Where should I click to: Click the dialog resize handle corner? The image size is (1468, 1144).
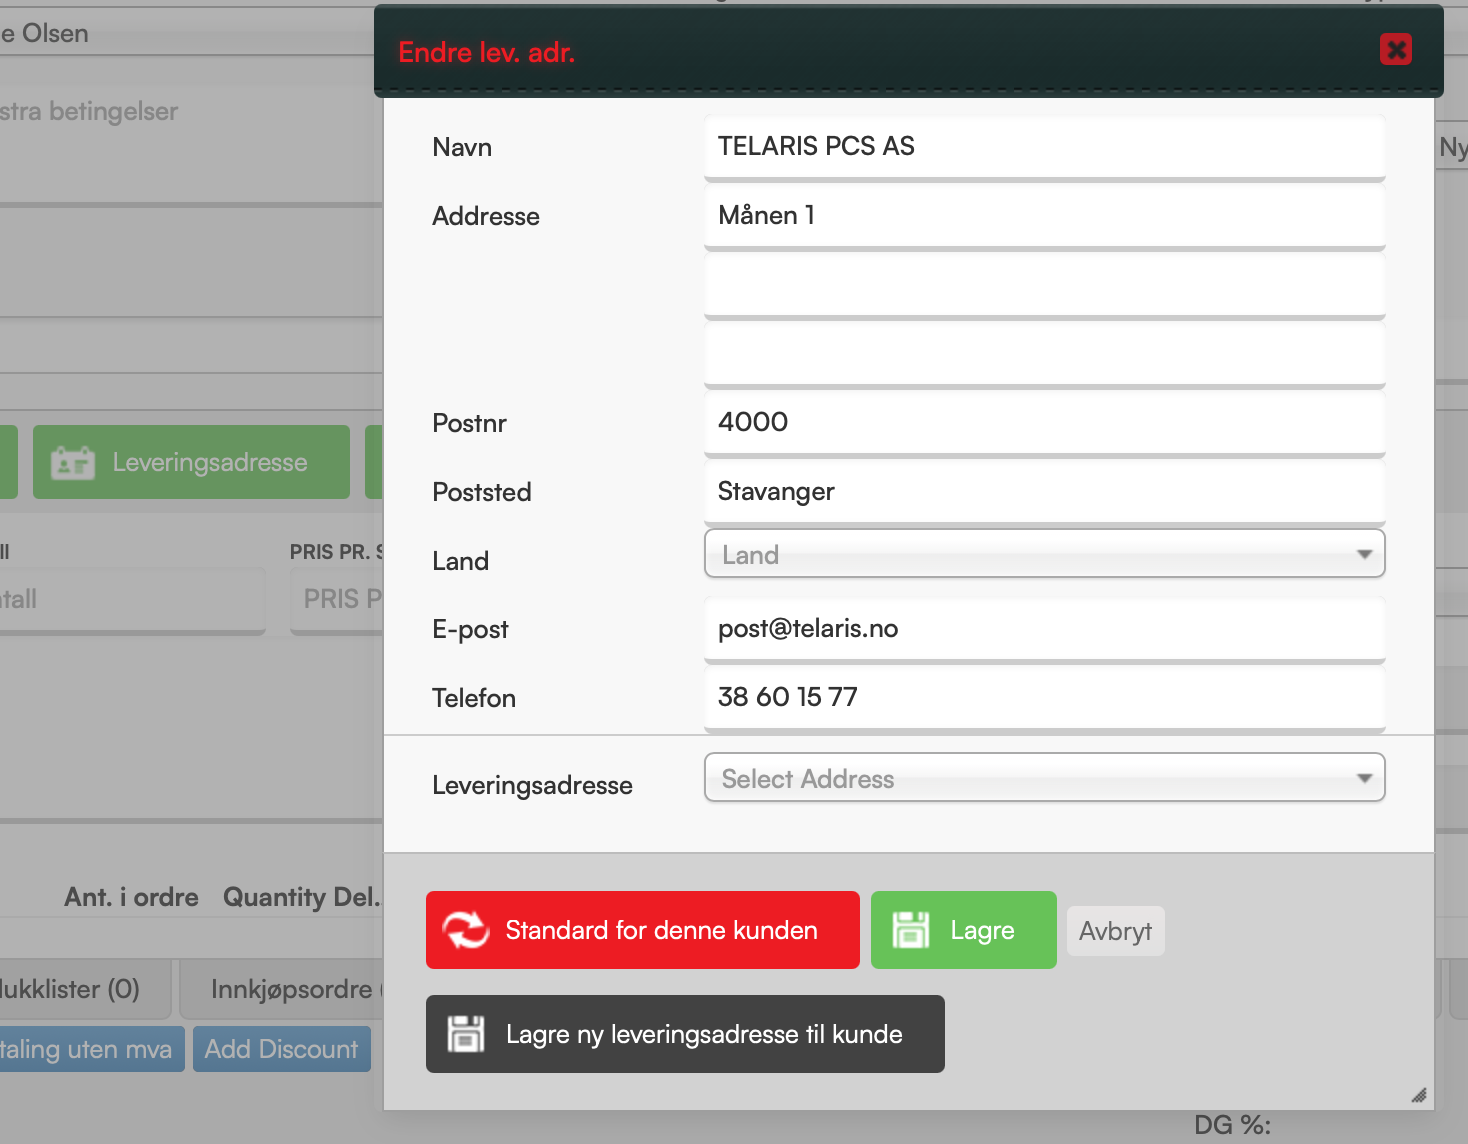pyautogui.click(x=1419, y=1095)
